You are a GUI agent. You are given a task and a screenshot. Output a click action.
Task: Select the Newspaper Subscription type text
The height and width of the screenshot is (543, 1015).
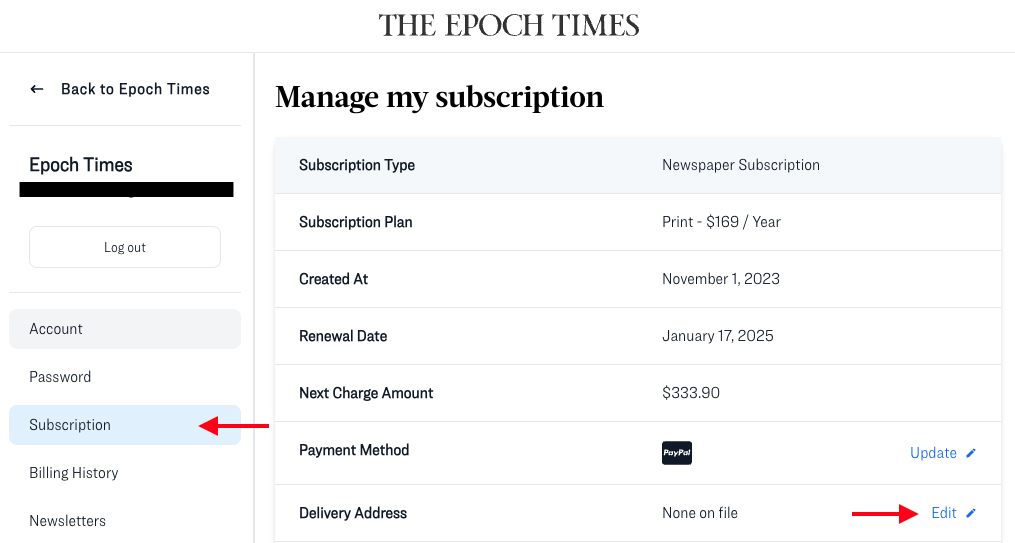tap(741, 165)
